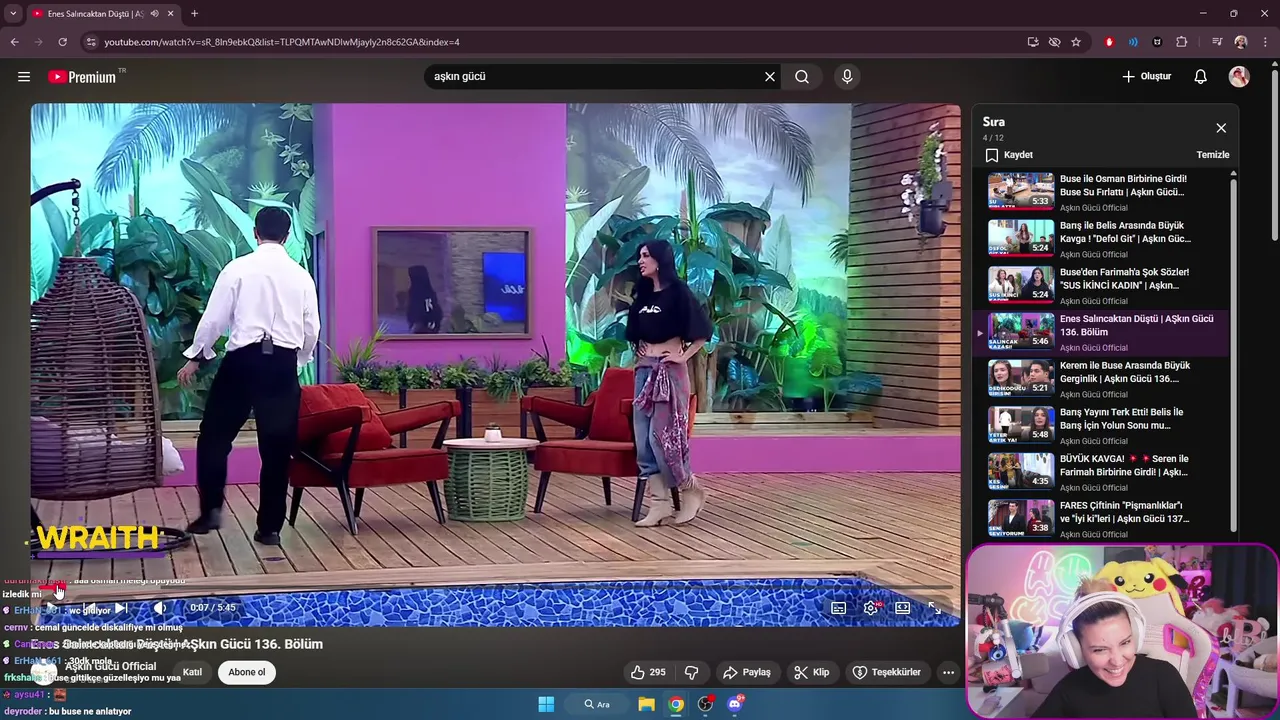
Task: Open the red hand ad-blocker extension
Action: [1109, 42]
